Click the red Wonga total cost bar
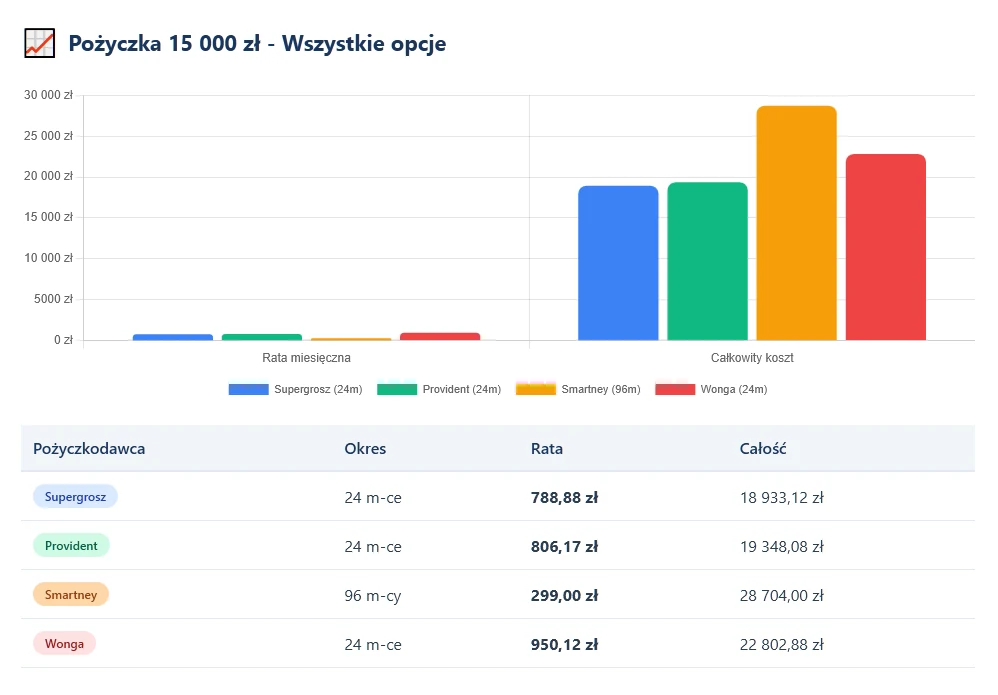This screenshot has height=695, width=998. click(885, 247)
